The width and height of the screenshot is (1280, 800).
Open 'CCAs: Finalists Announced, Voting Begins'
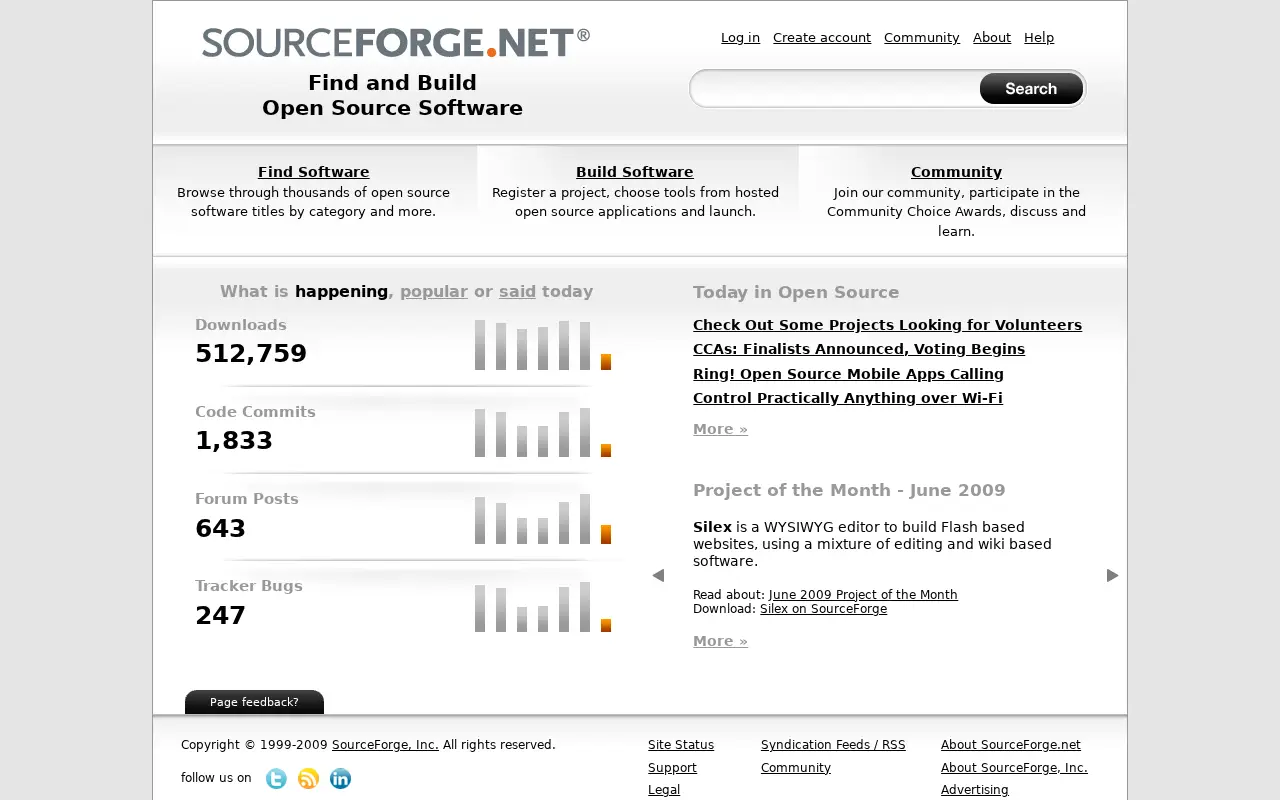click(x=859, y=349)
